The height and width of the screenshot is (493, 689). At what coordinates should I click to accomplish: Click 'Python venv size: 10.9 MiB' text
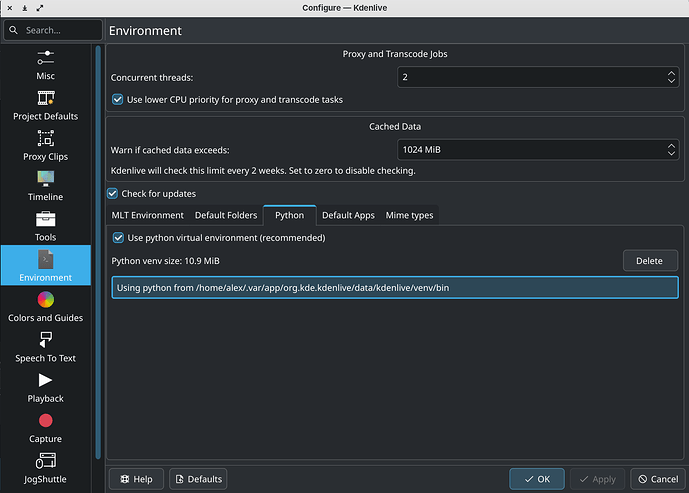165,261
